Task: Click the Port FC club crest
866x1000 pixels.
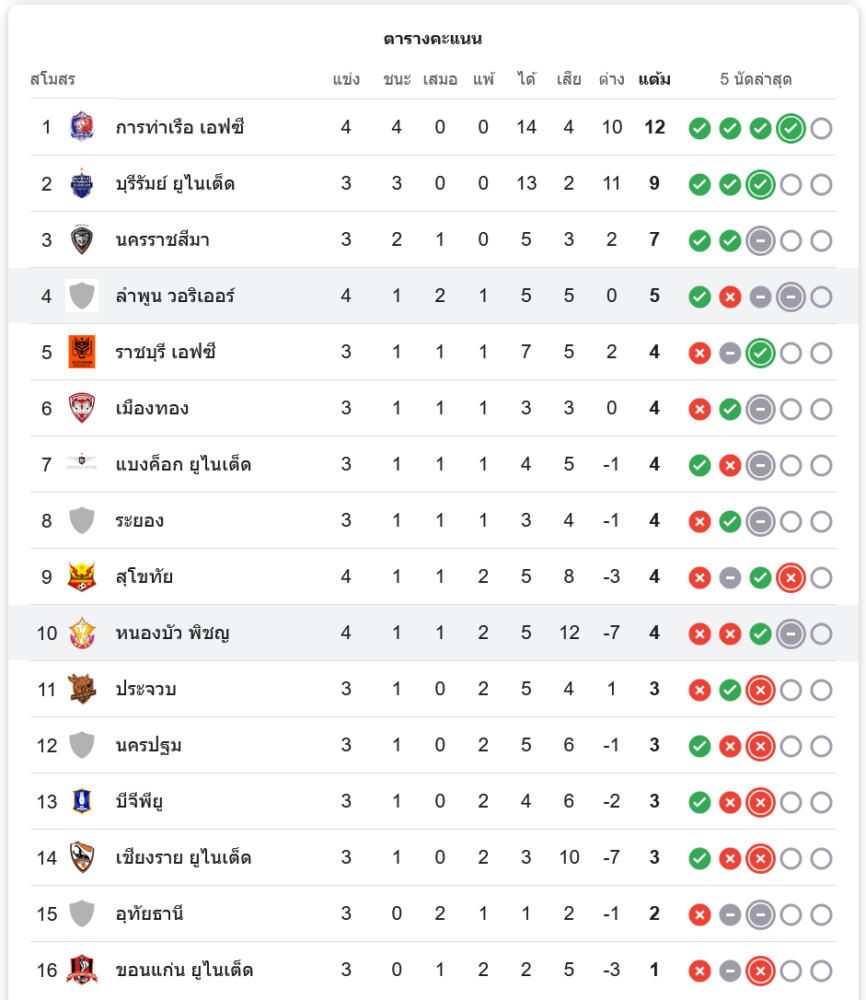Action: (x=81, y=127)
